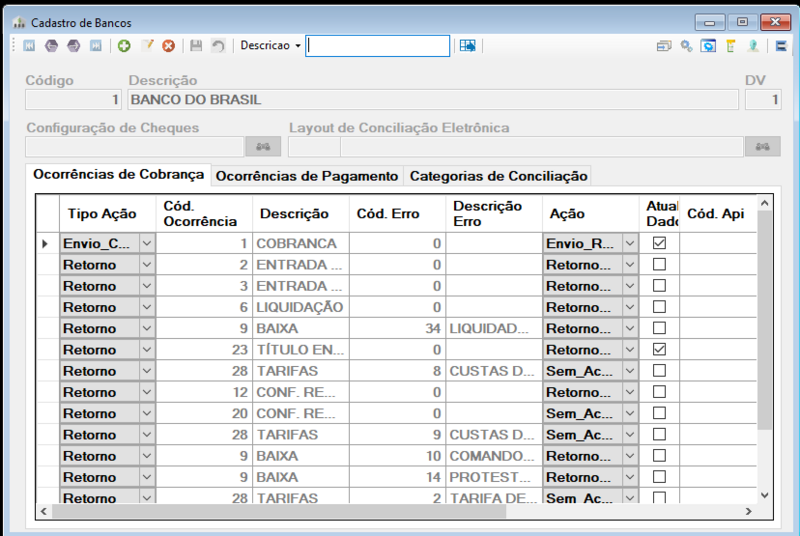The image size is (800, 536).
Task: Click the yellow-green document toolbar icon
Action: [x=731, y=46]
